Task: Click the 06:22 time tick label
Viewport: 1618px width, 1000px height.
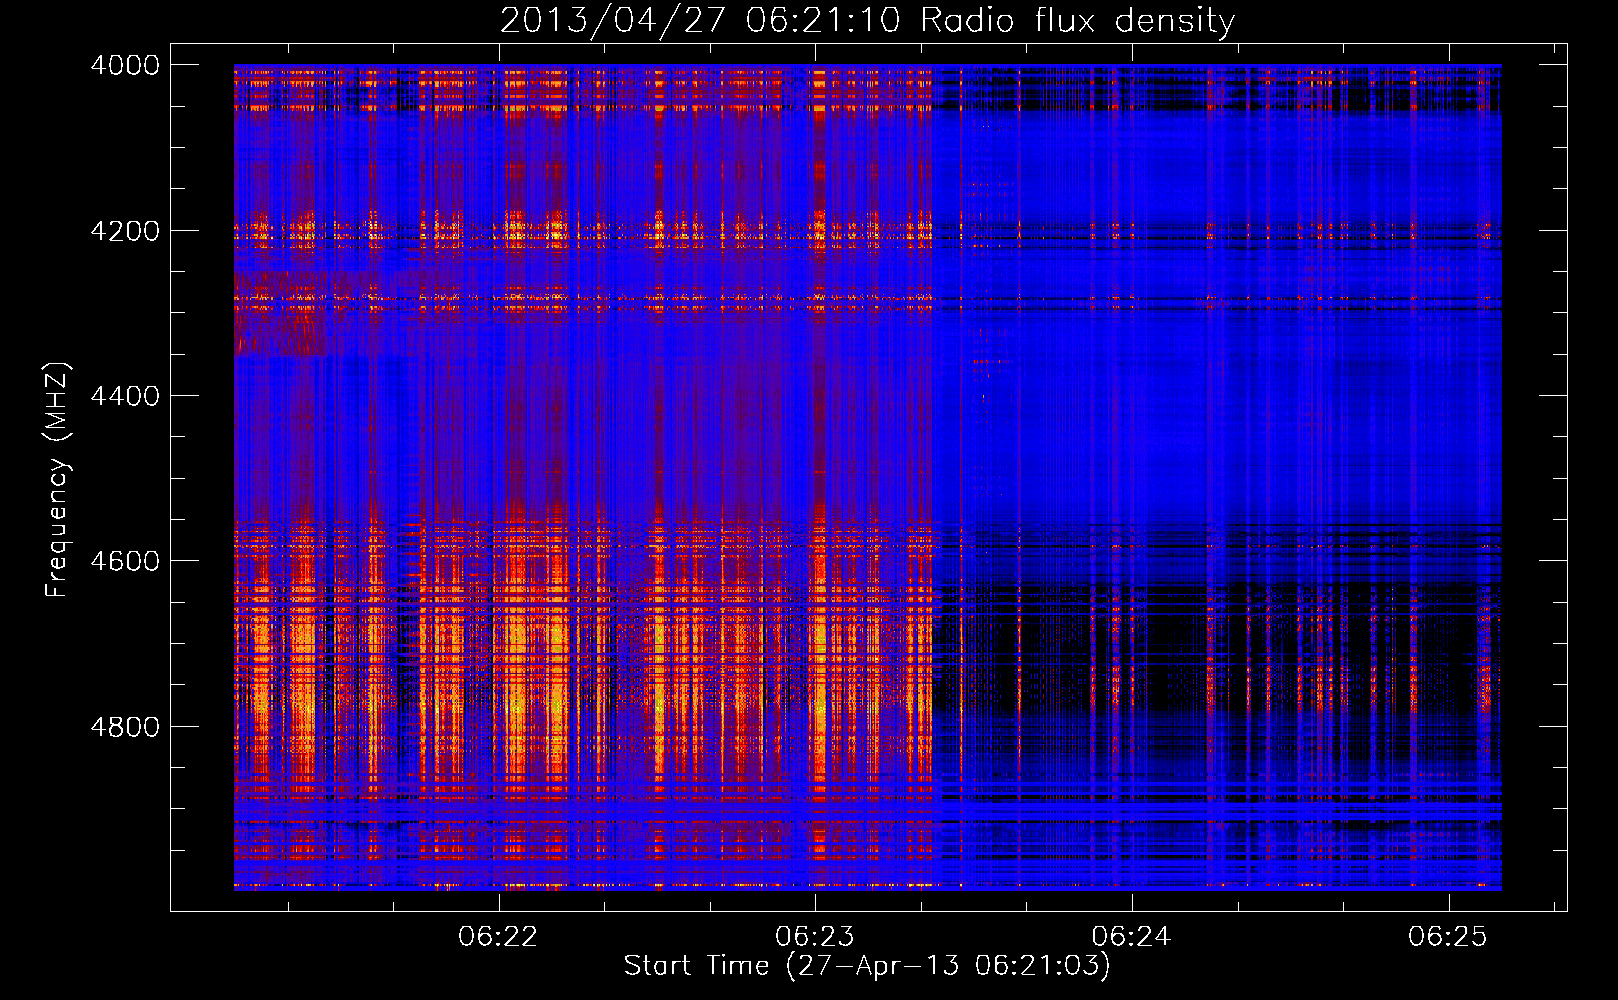Action: [x=498, y=936]
